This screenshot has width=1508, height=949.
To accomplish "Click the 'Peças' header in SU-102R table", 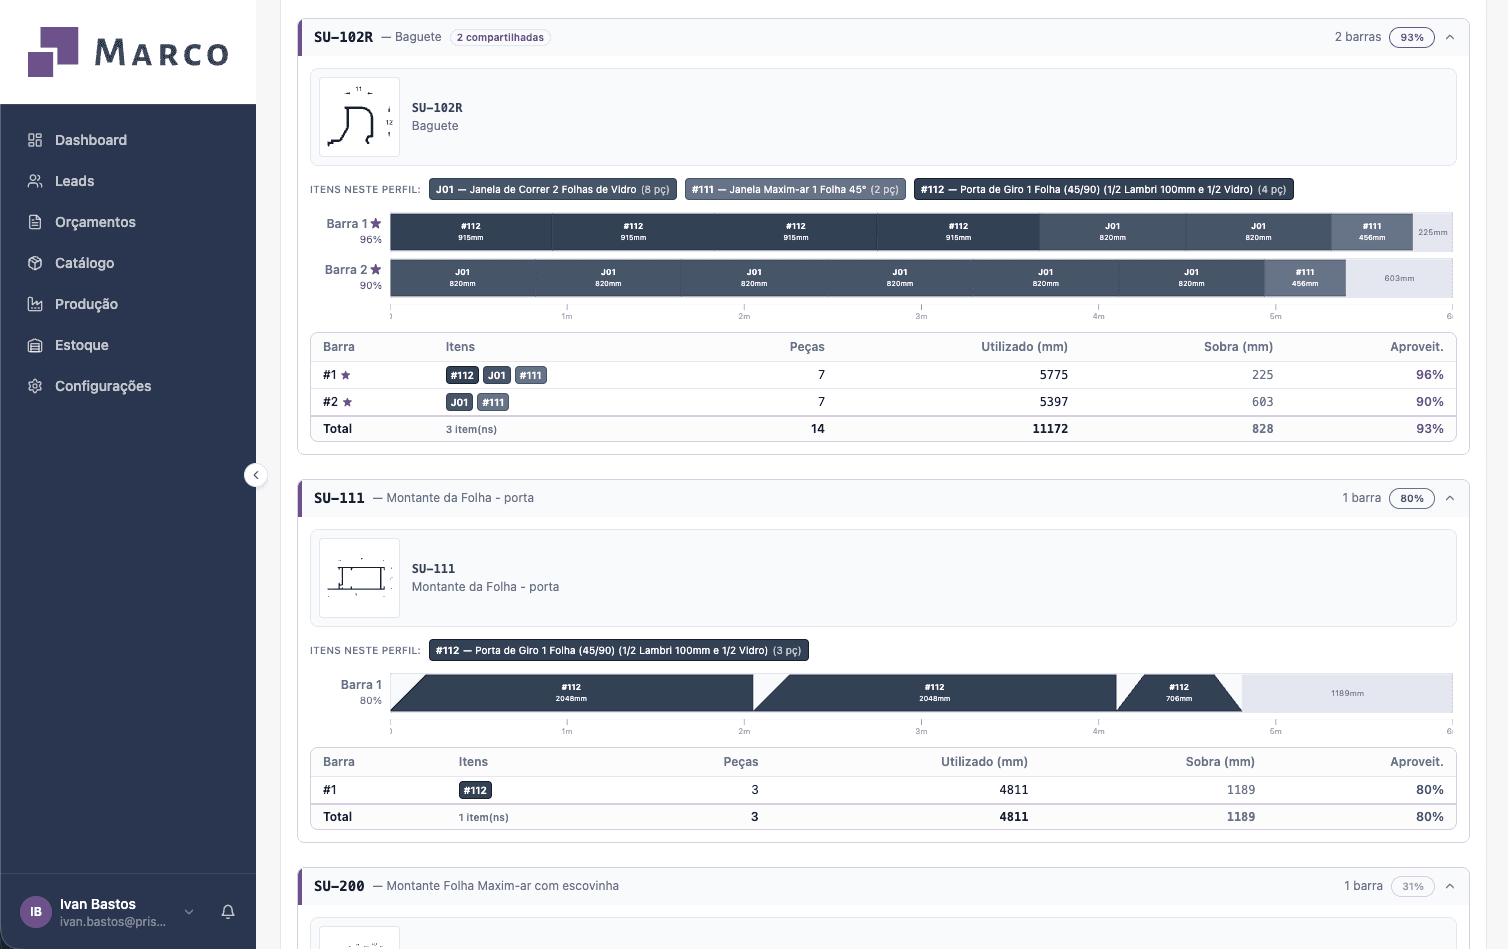I will pyautogui.click(x=807, y=347).
